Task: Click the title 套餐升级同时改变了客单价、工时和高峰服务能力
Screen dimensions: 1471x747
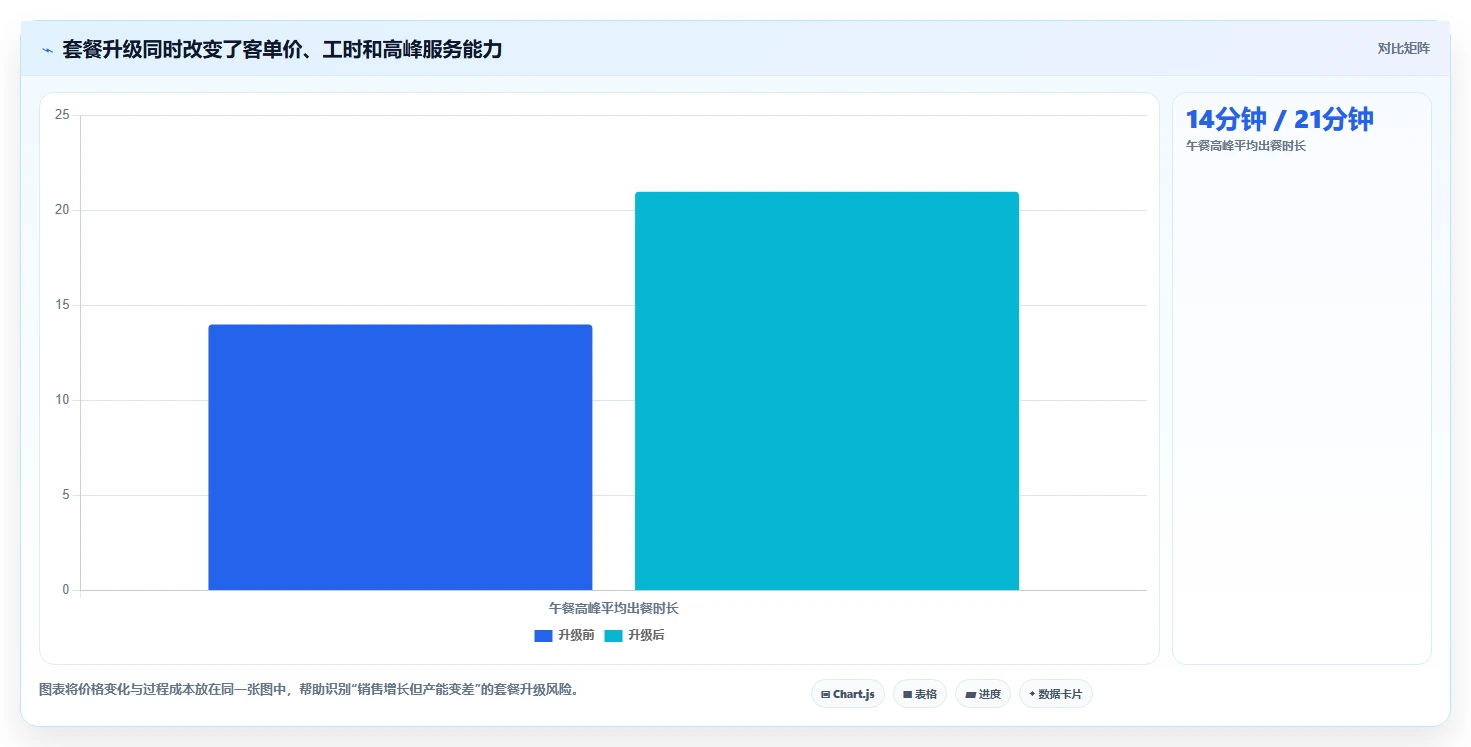Action: (x=282, y=49)
